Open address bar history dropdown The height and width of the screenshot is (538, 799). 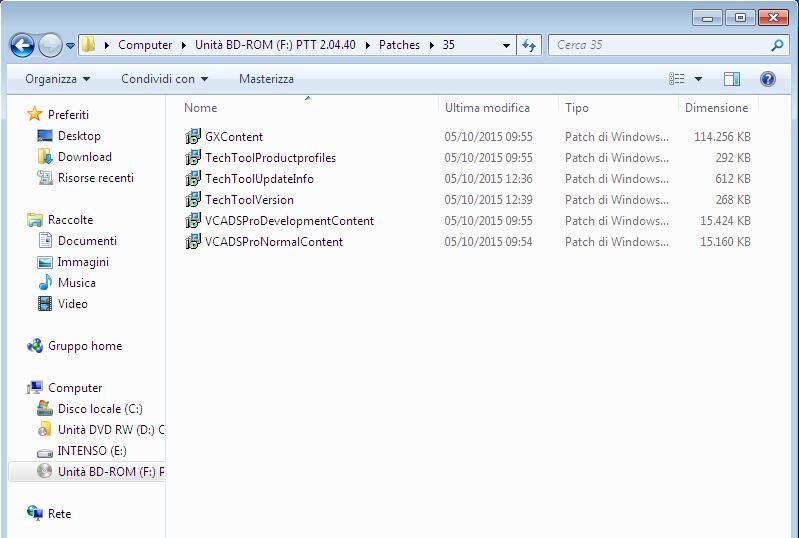[x=506, y=45]
